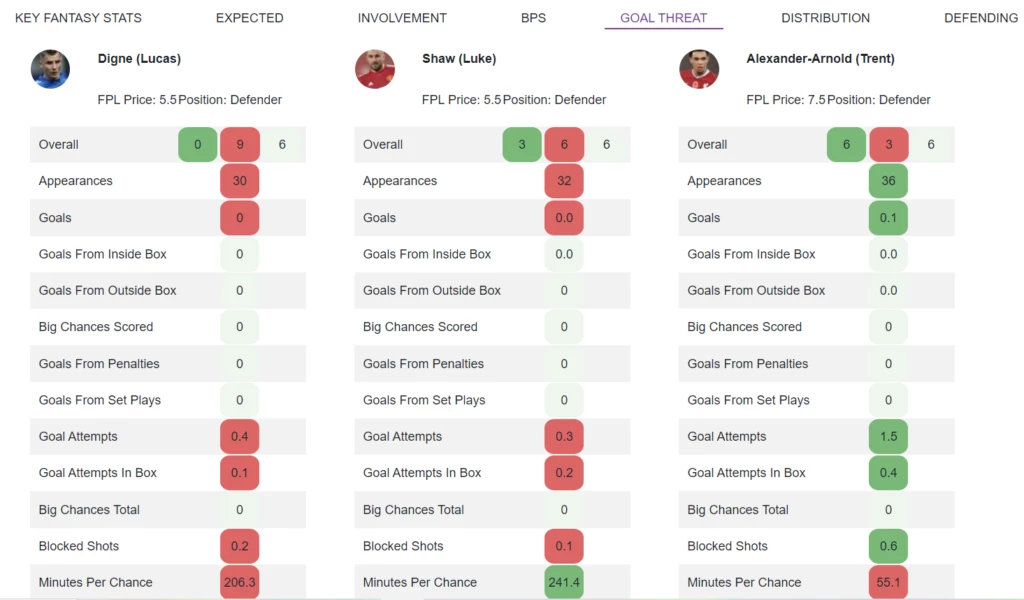Select the Shaw (Luke) name heading

coord(459,59)
